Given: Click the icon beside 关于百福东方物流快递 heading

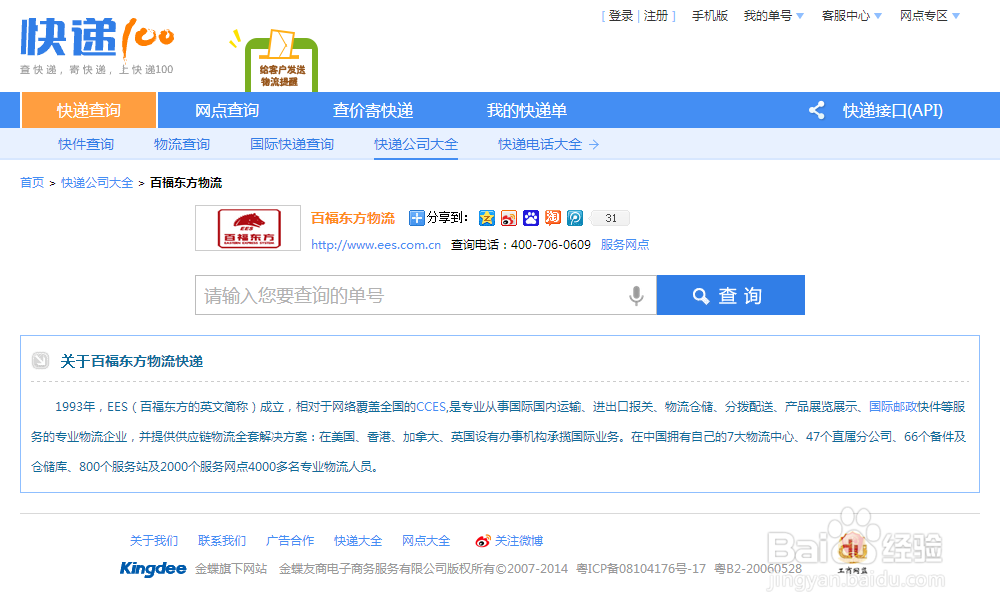Looking at the screenshot, I should (40, 361).
